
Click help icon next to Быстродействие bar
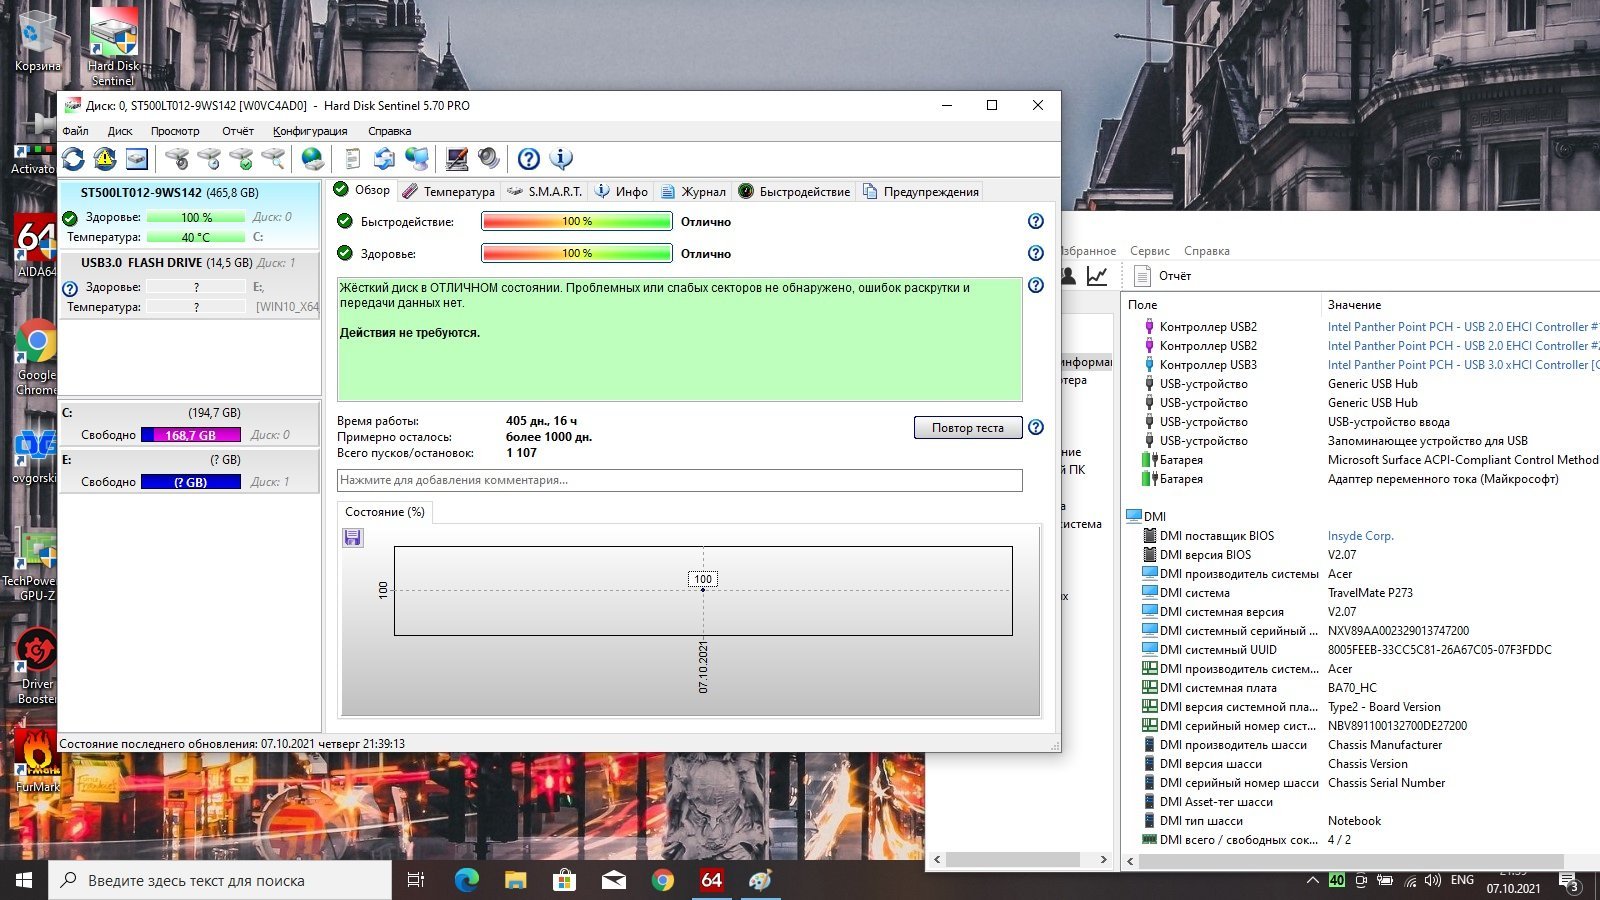(x=1036, y=221)
